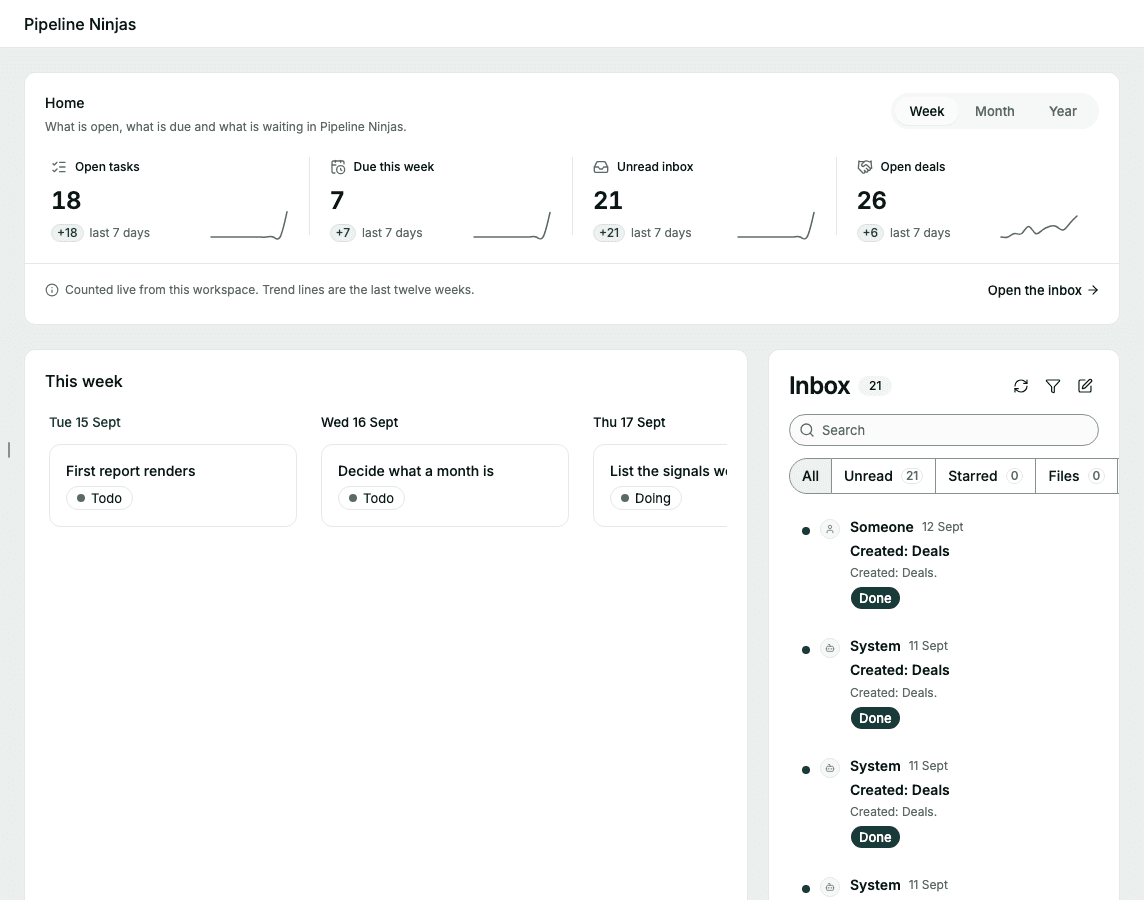The width and height of the screenshot is (1144, 900).
Task: Click the magnifier icon in Inbox search
Action: [x=807, y=430]
